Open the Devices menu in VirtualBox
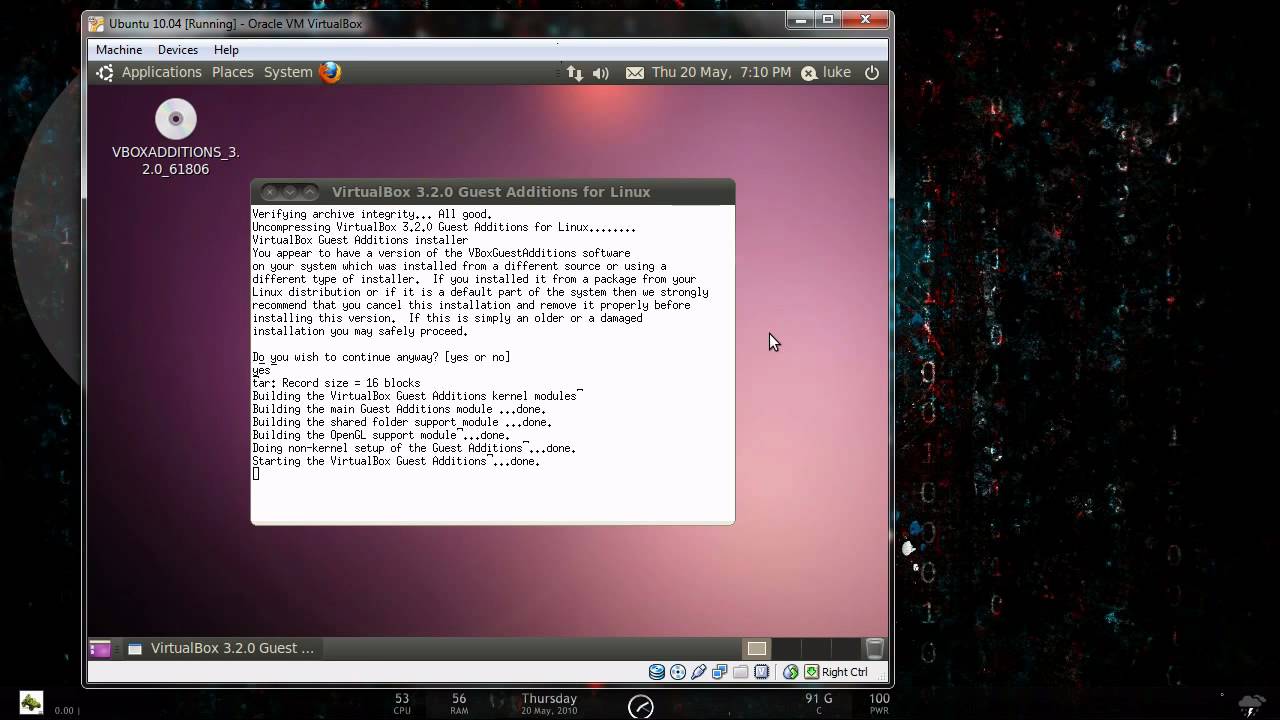 (x=178, y=50)
